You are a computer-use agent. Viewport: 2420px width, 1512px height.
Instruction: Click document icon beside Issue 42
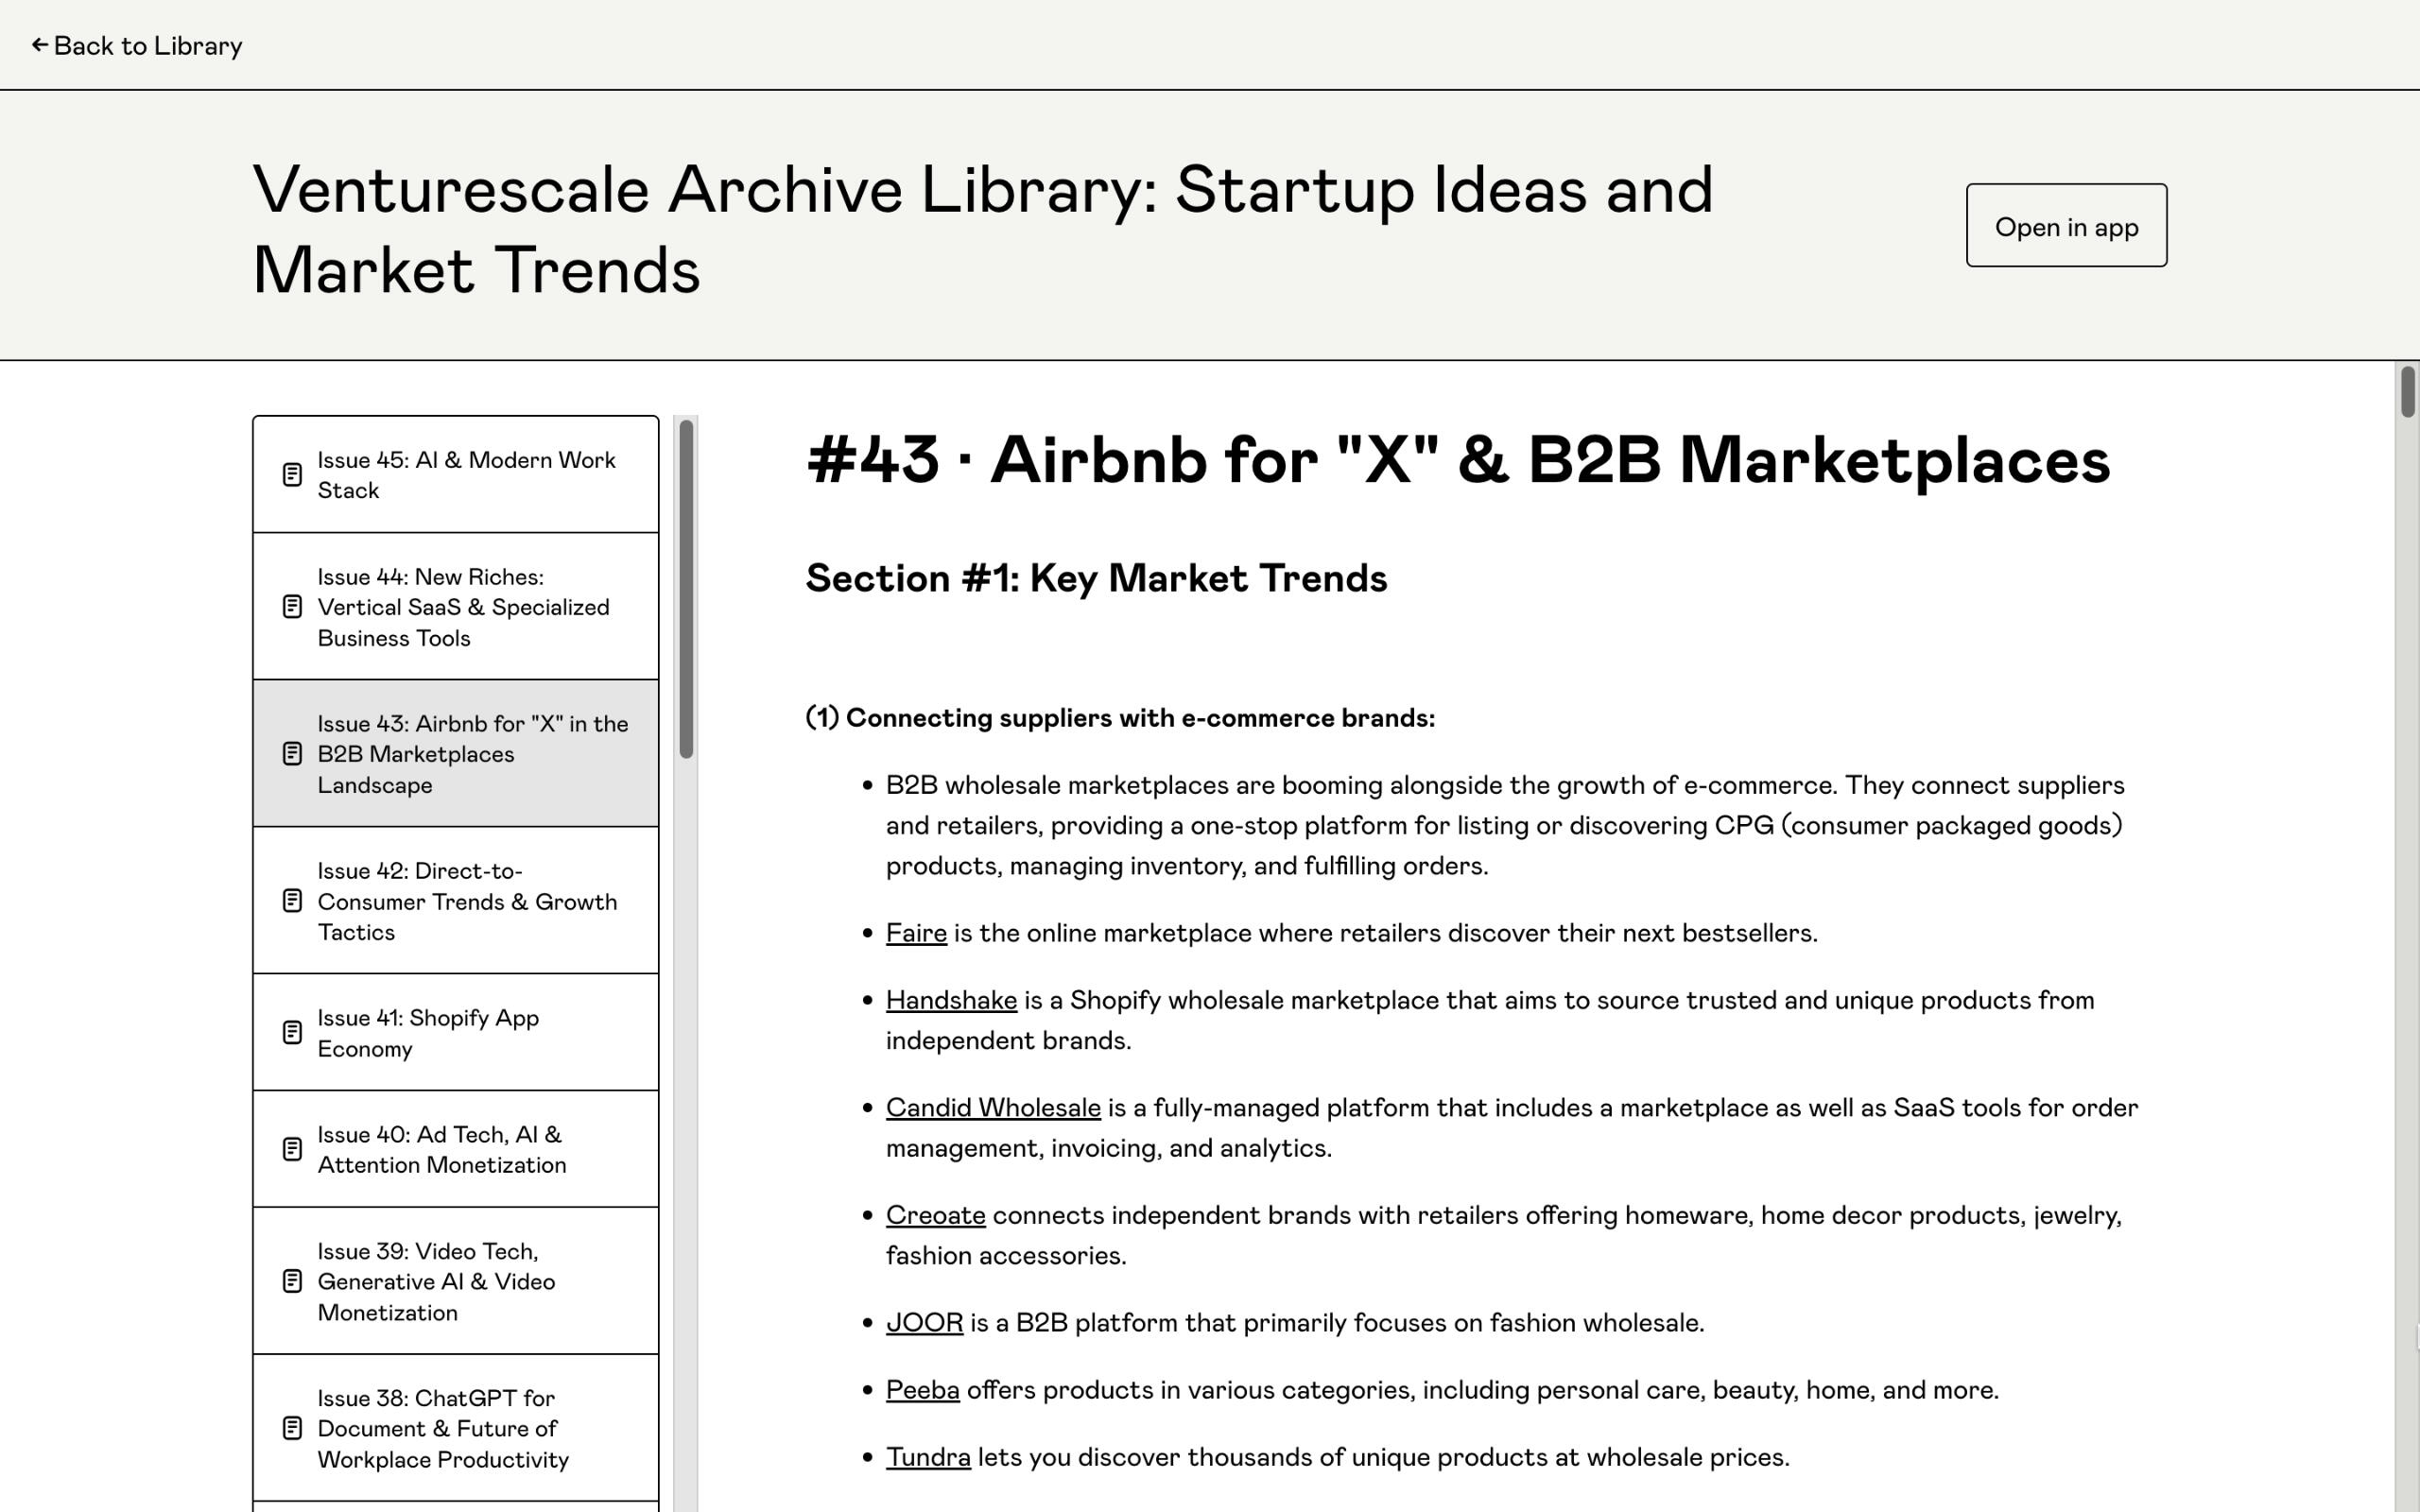click(x=292, y=901)
